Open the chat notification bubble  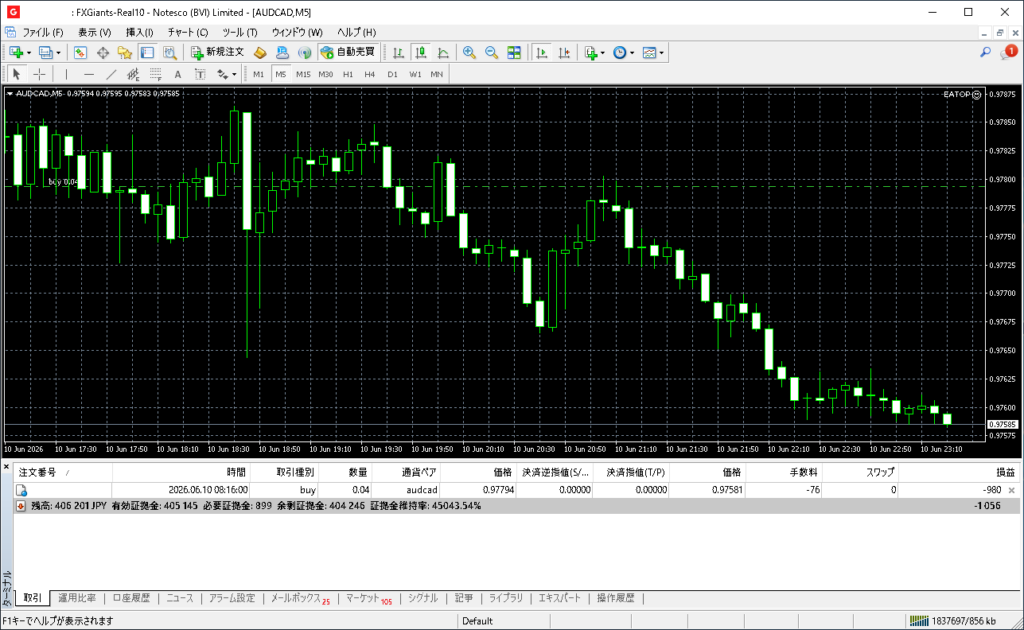[1008, 52]
